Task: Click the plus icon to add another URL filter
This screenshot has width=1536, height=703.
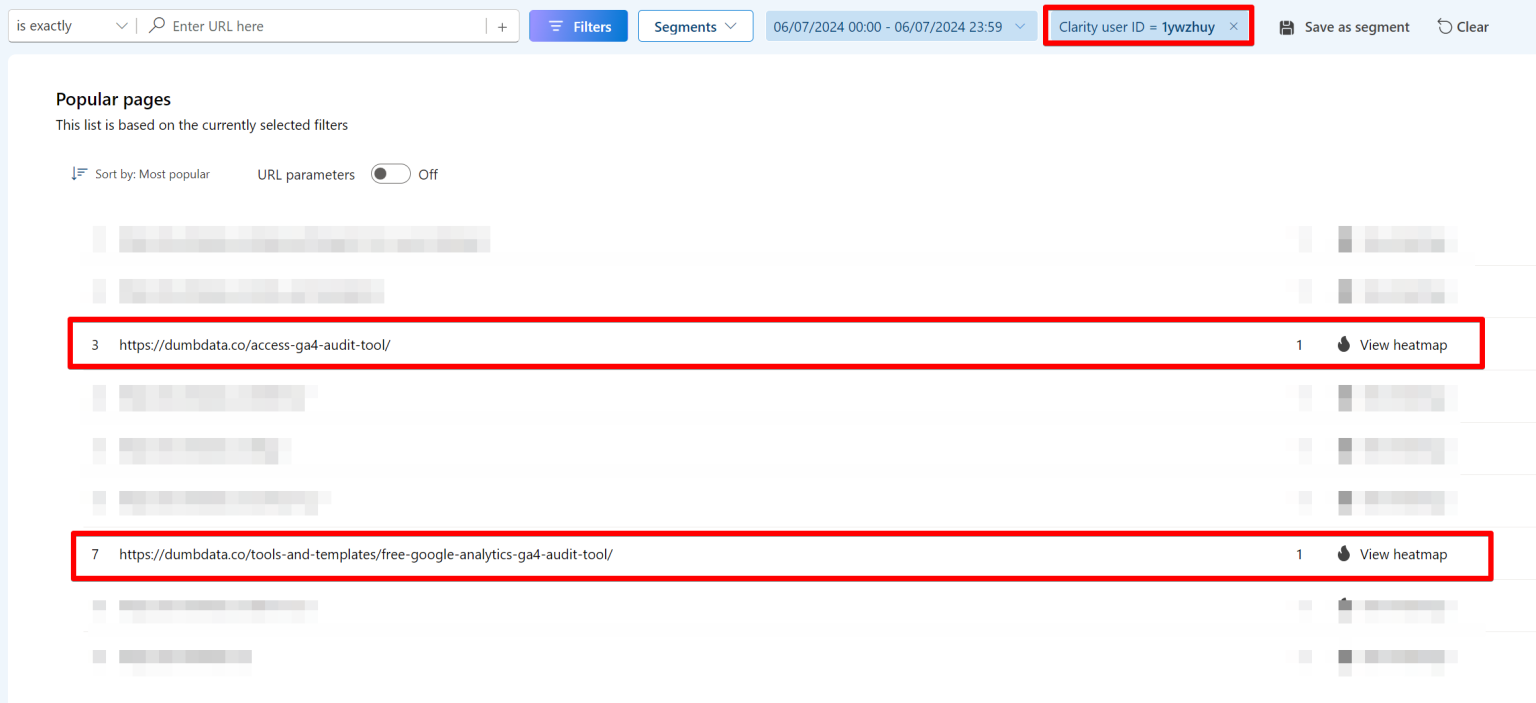Action: point(502,26)
